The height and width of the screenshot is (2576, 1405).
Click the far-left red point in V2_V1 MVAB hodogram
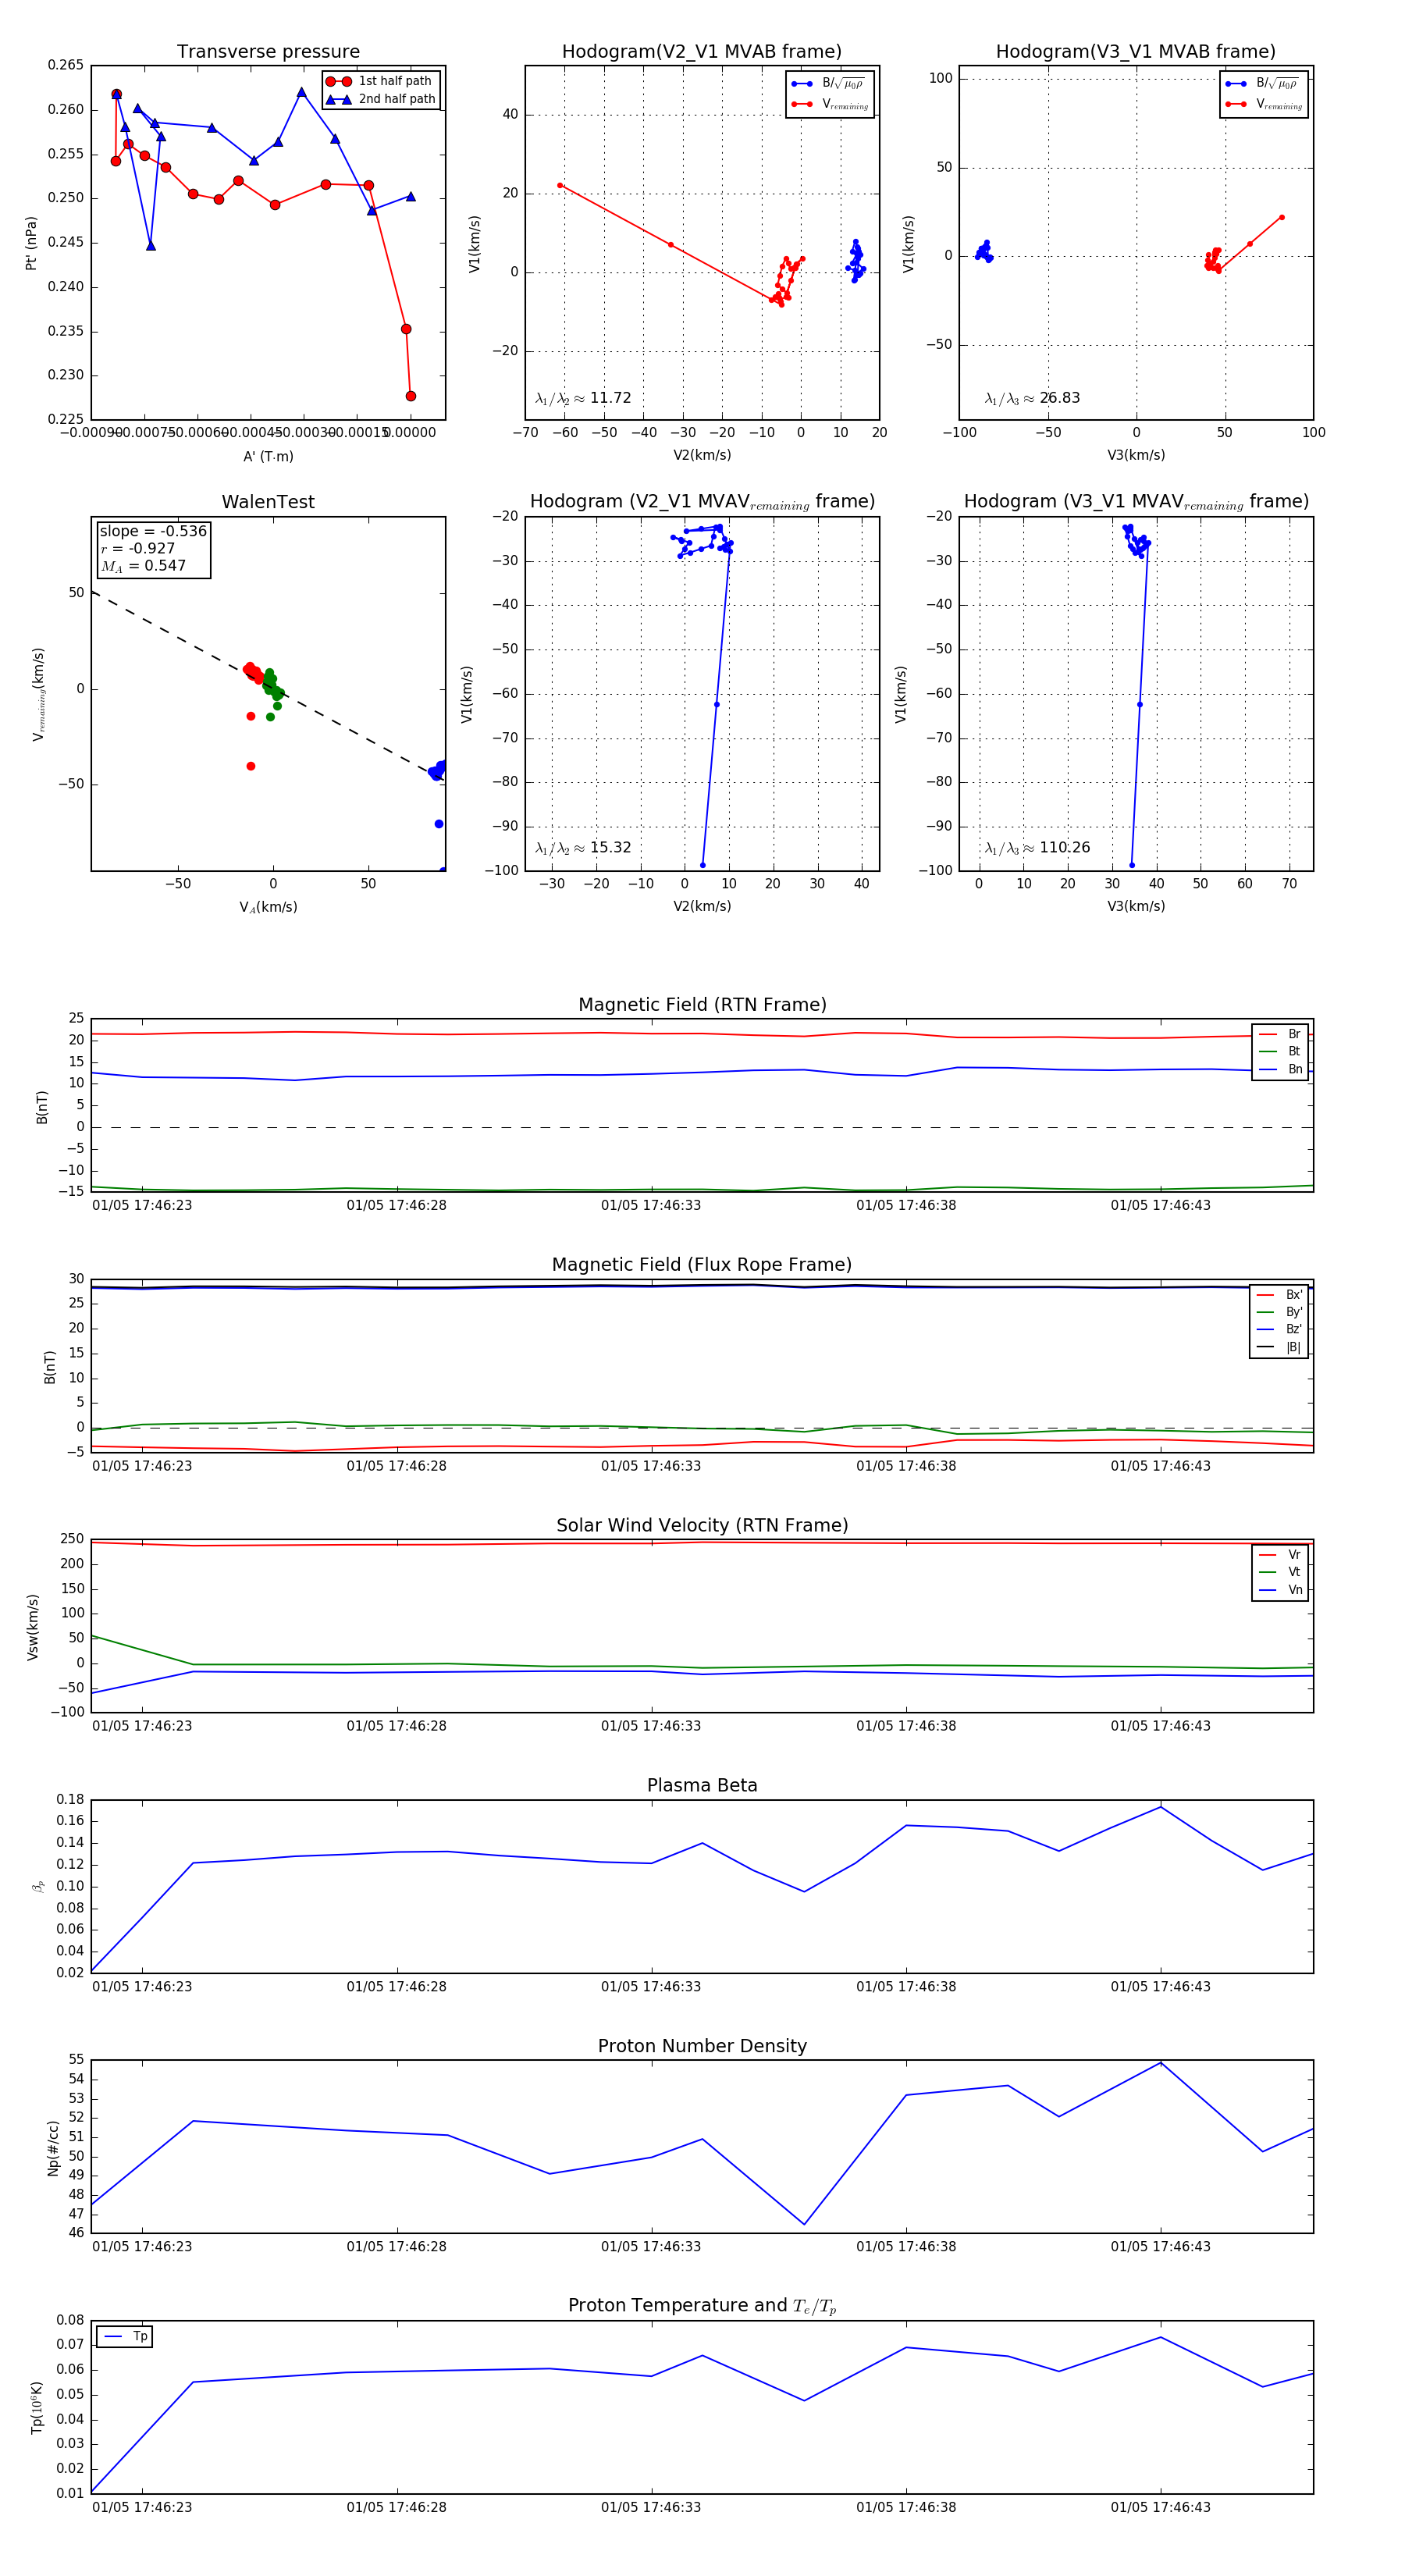pyautogui.click(x=560, y=185)
